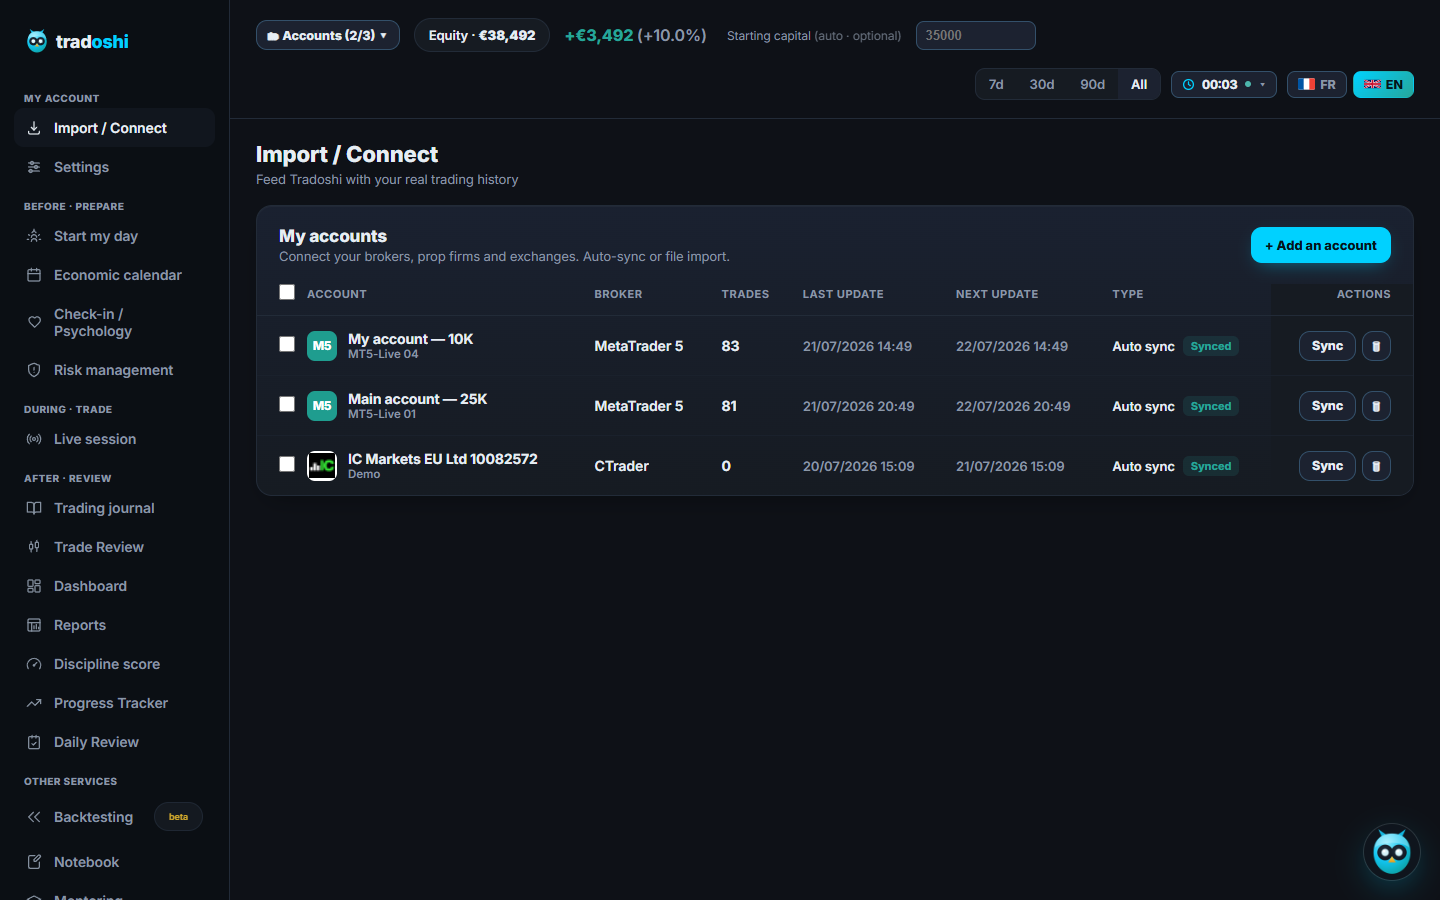Image resolution: width=1440 pixels, height=900 pixels.
Task: Click the Synced status of My account — 10K
Action: click(x=1211, y=346)
